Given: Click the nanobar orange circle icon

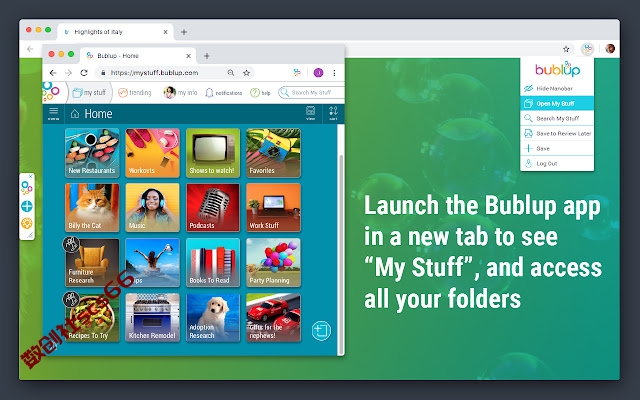Looking at the screenshot, I should 27,223.
